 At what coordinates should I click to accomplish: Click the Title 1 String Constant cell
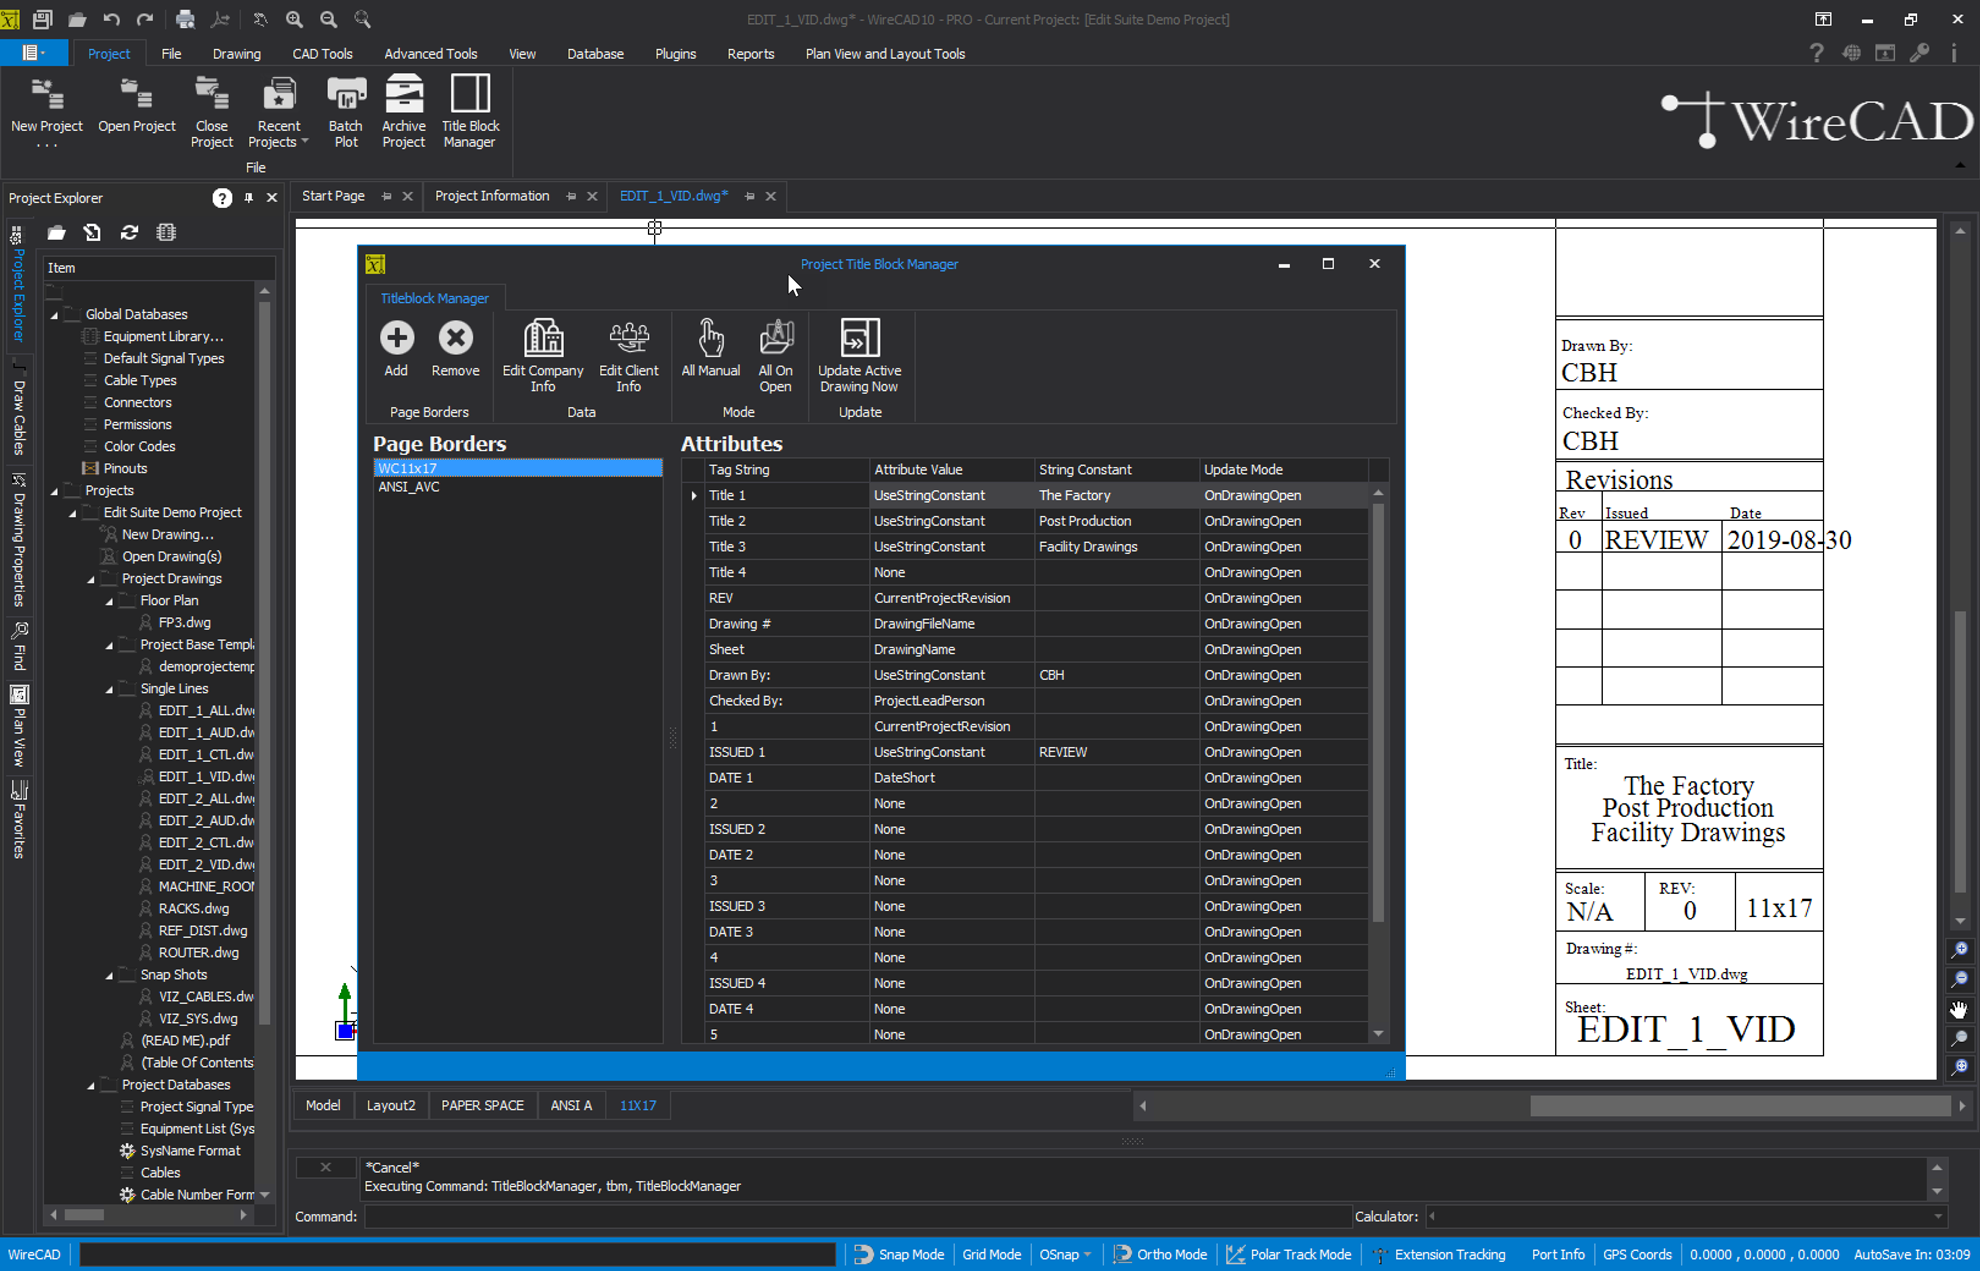tap(1116, 495)
